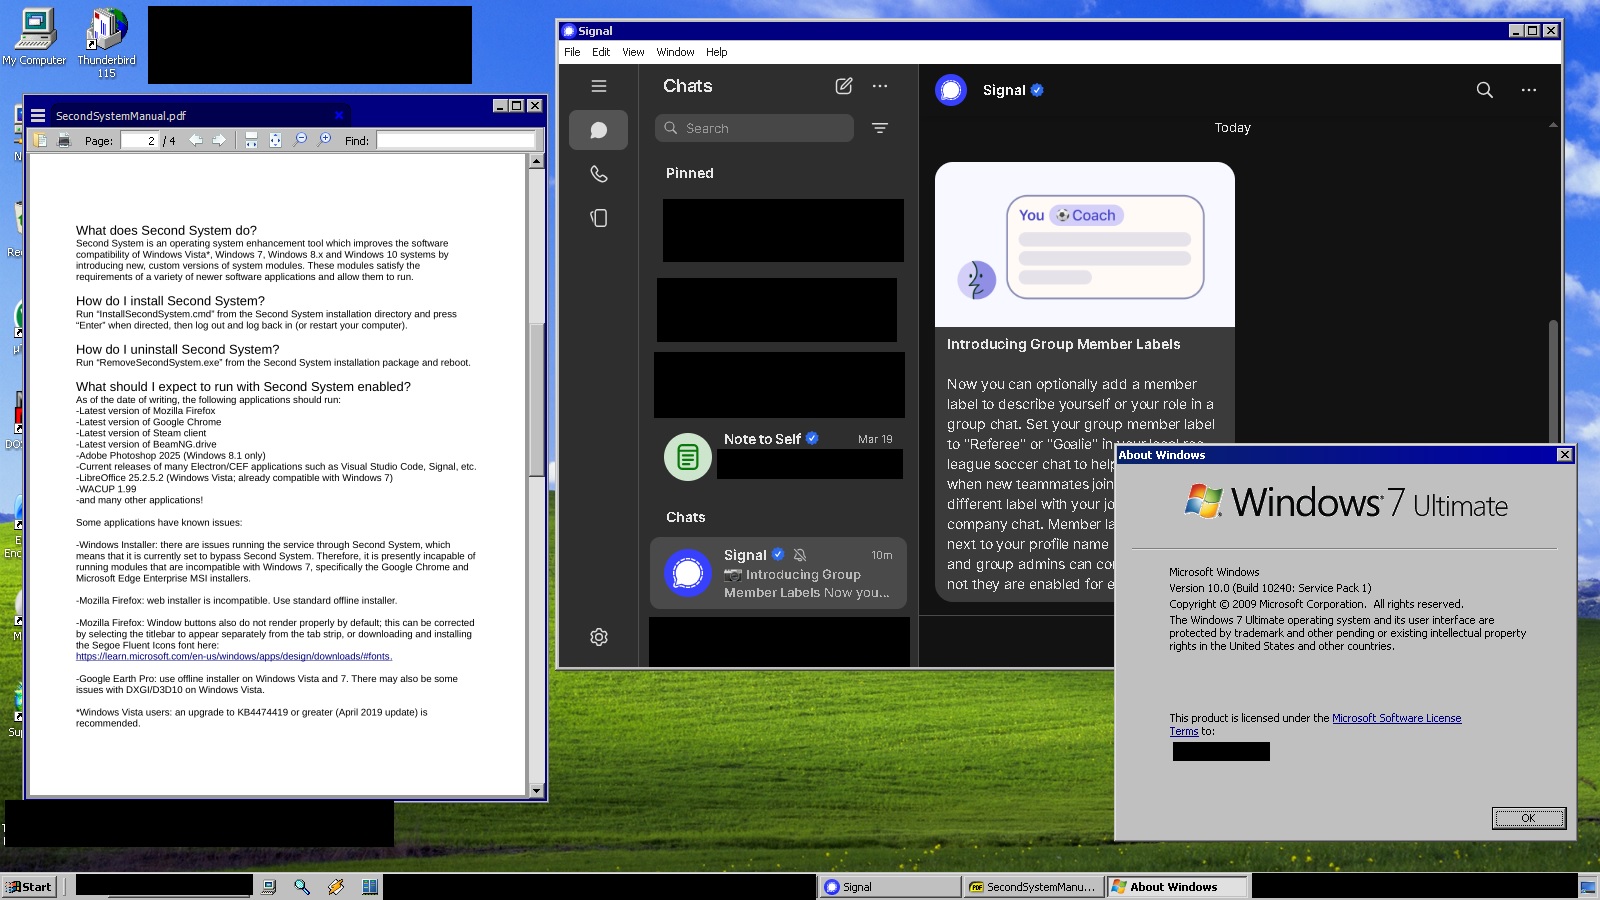The image size is (1600, 900).
Task: Open the Window menu in Signal
Action: pos(675,52)
